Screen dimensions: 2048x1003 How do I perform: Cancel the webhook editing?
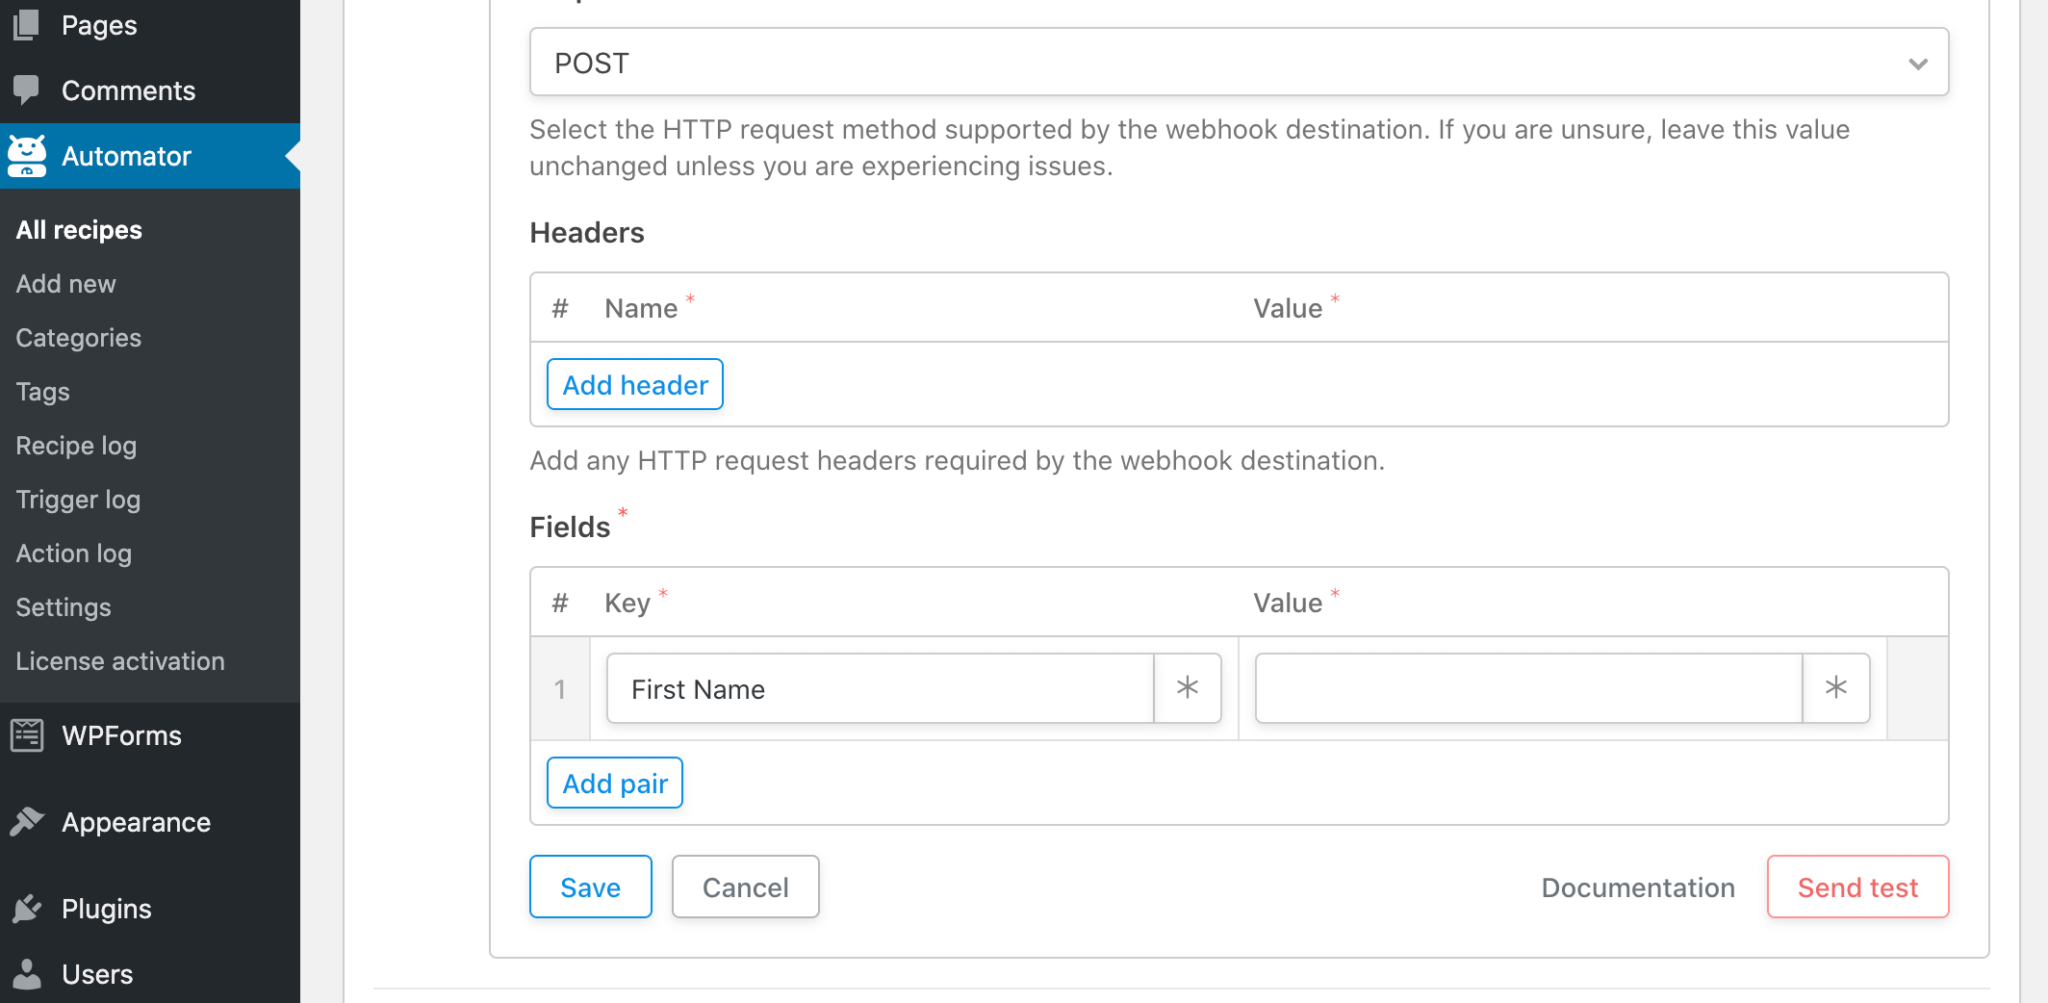tap(745, 887)
